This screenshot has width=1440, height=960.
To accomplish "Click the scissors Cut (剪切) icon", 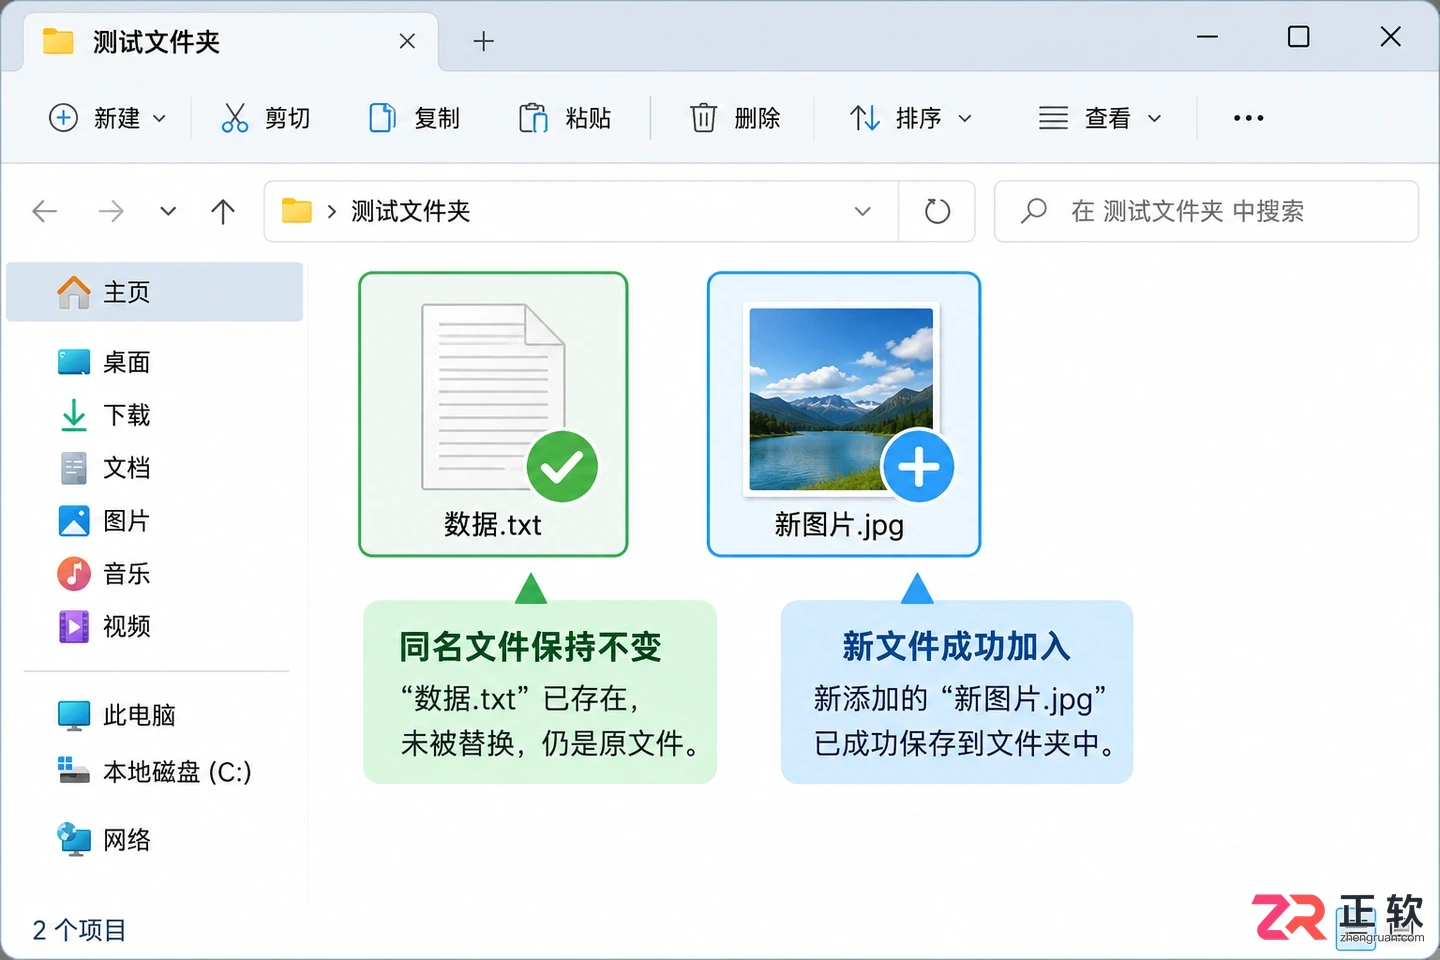I will click(x=235, y=118).
